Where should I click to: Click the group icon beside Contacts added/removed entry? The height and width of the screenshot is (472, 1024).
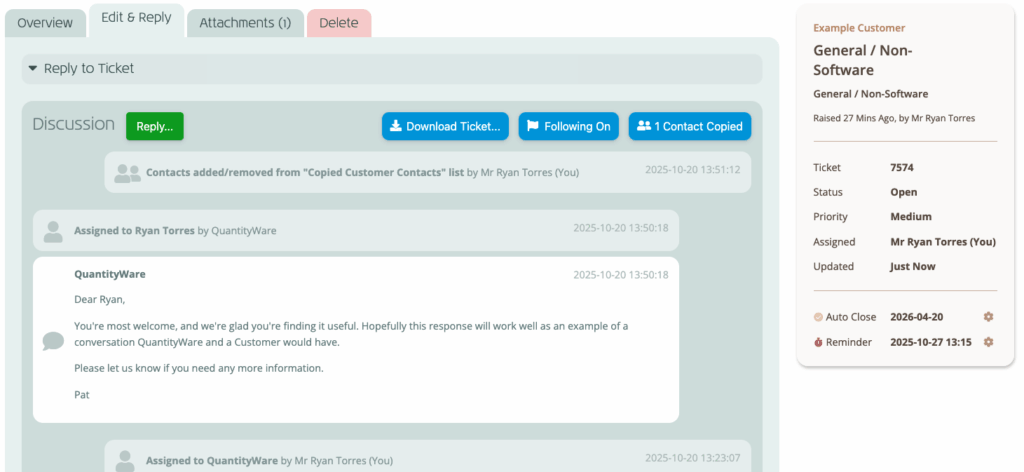tap(128, 173)
